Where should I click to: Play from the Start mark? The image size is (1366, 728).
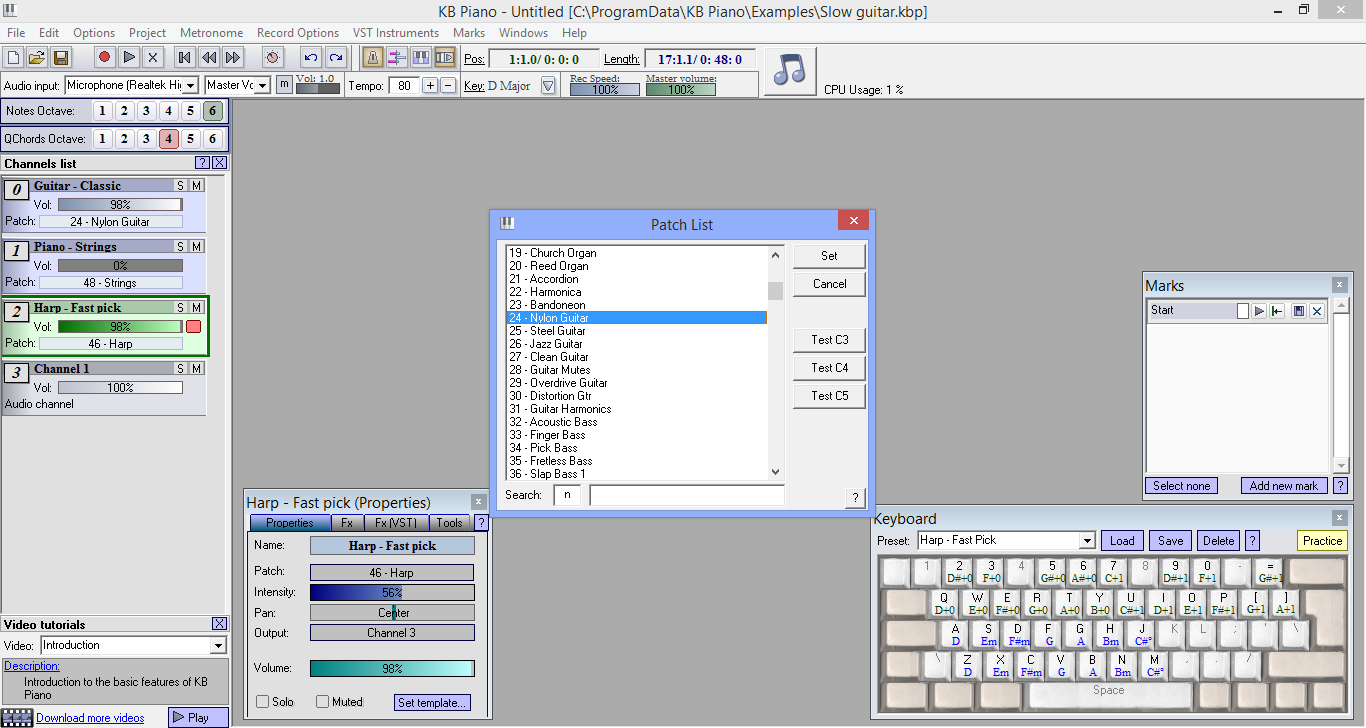[x=1260, y=311]
